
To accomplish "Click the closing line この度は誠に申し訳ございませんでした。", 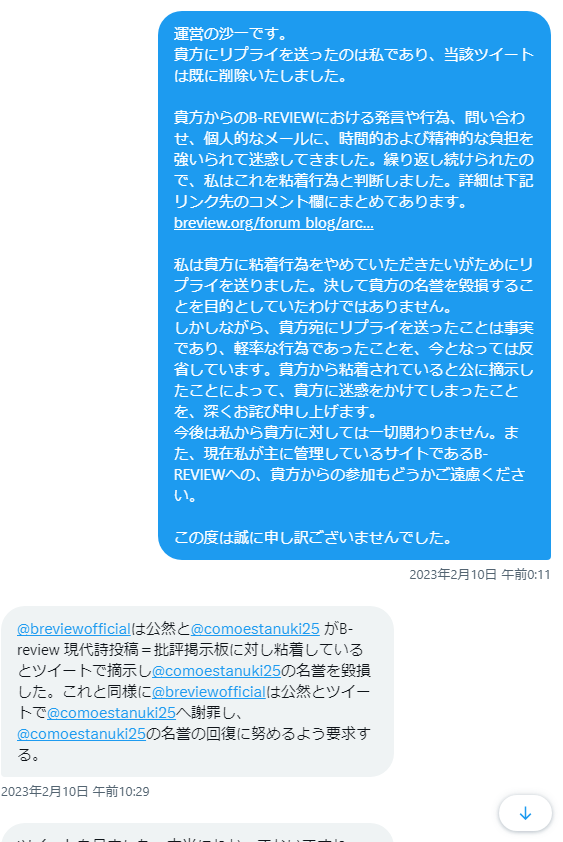I will pos(313,538).
